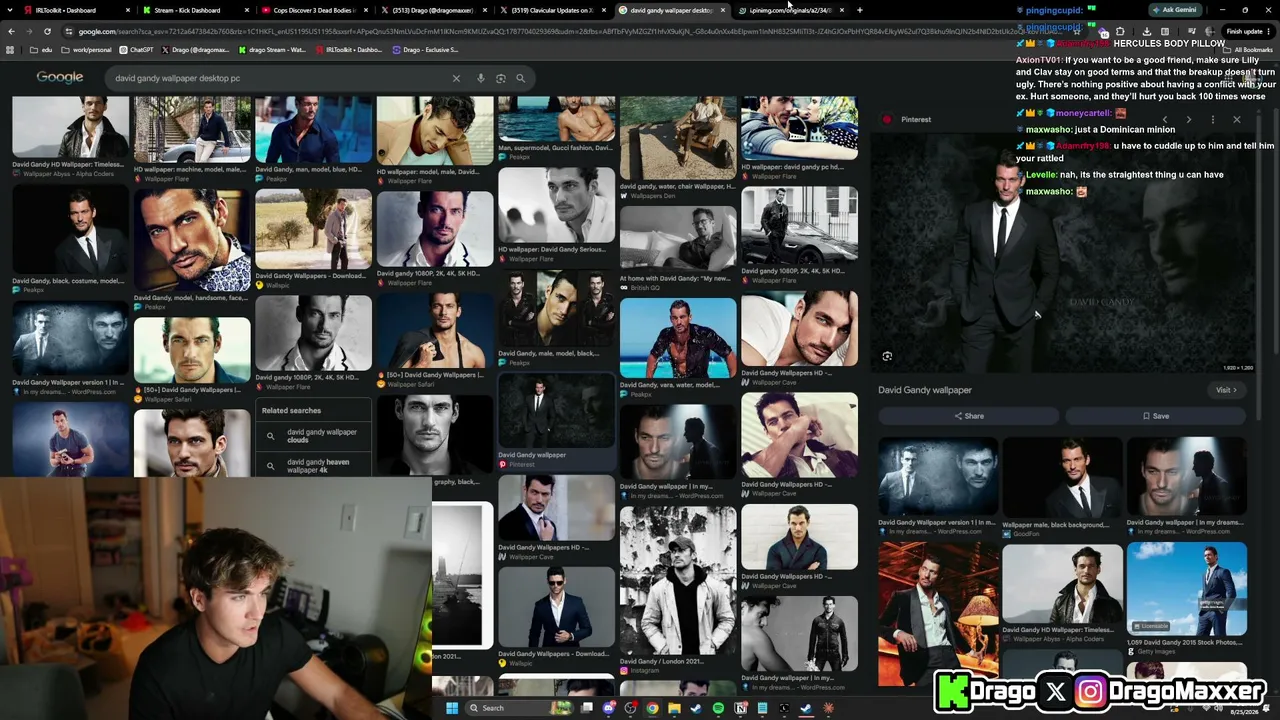The height and width of the screenshot is (720, 1280).
Task: Go to the Google logo homepage
Action: click(60, 77)
